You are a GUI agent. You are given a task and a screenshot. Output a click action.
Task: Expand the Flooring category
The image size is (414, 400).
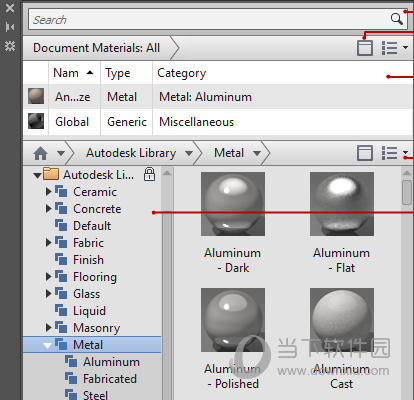point(49,276)
